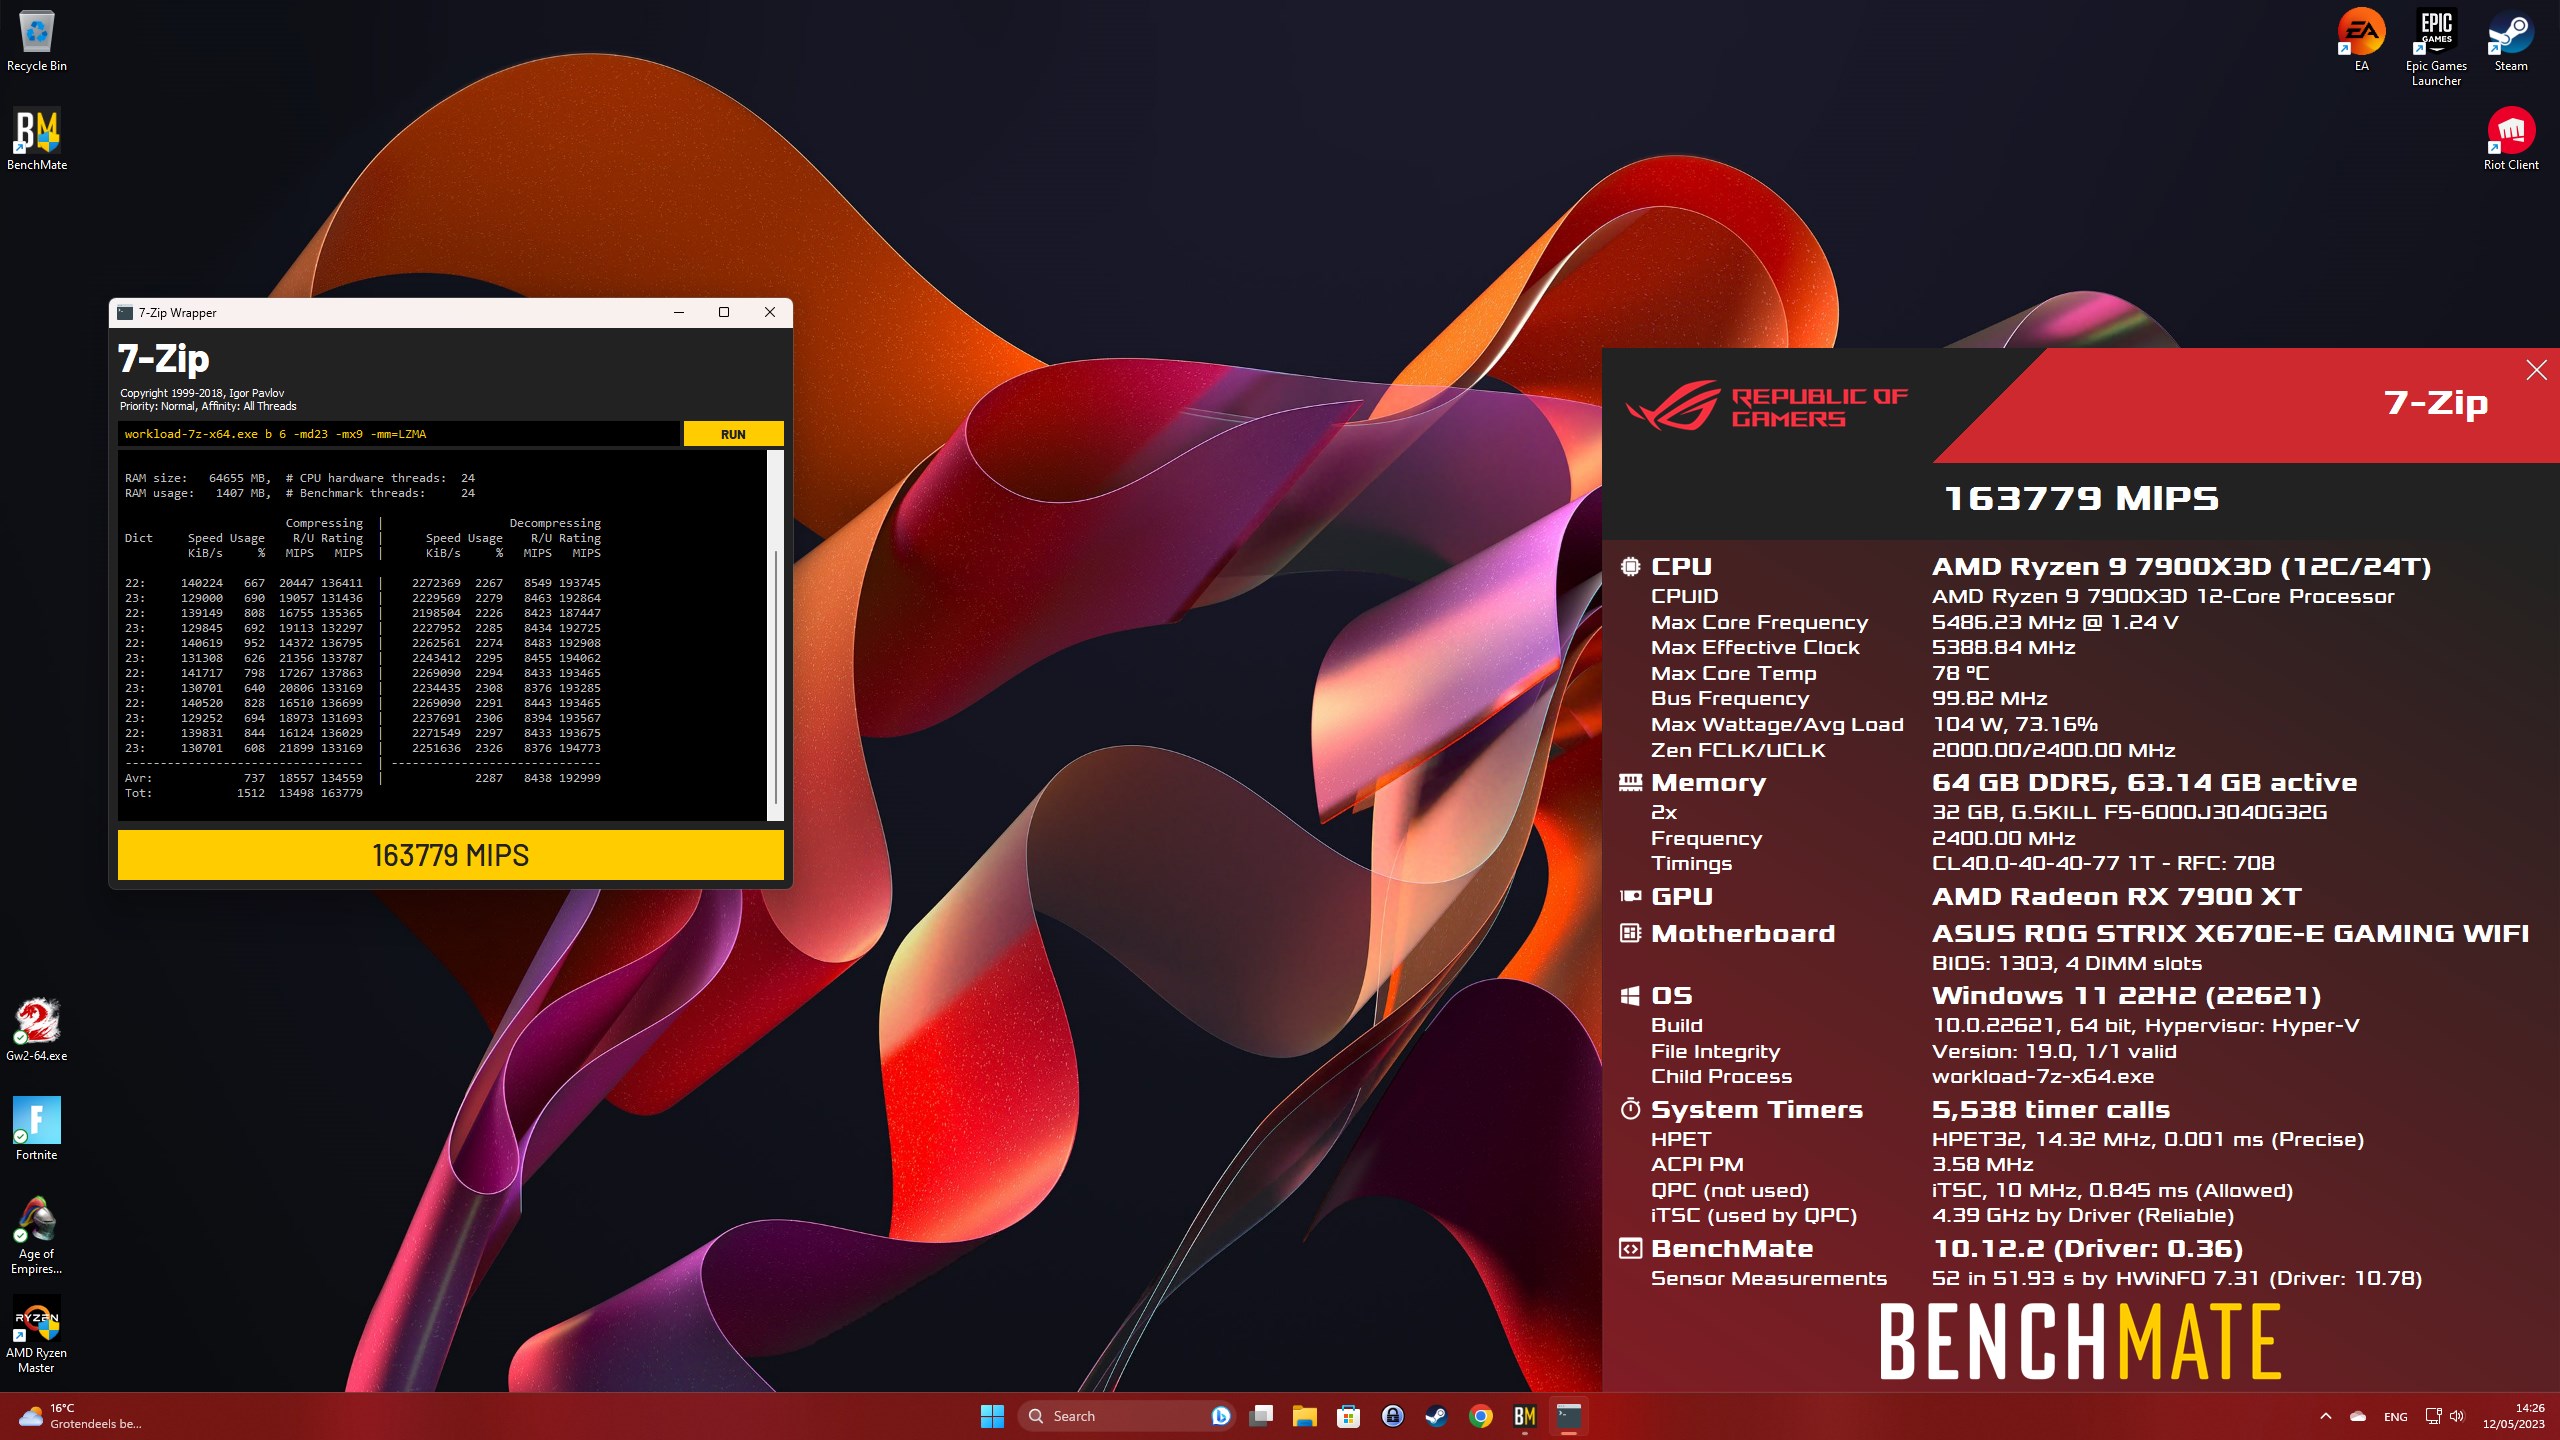Open the Windows Start menu
This screenshot has height=1440, width=2560.
[x=992, y=1416]
